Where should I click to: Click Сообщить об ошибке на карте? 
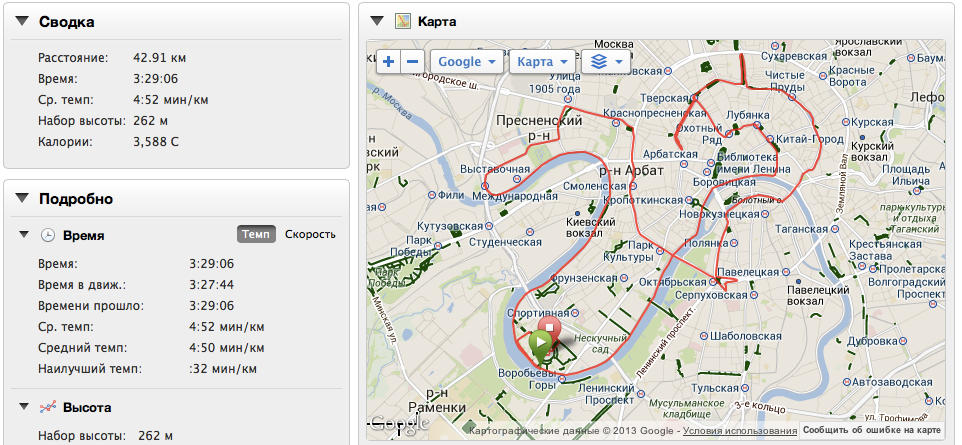pyautogui.click(x=871, y=430)
